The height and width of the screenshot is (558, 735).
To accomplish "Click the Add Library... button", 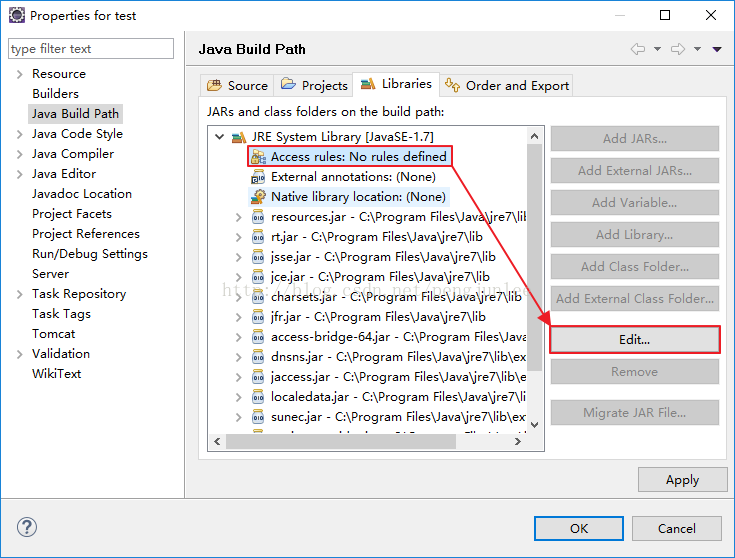I will [x=635, y=234].
